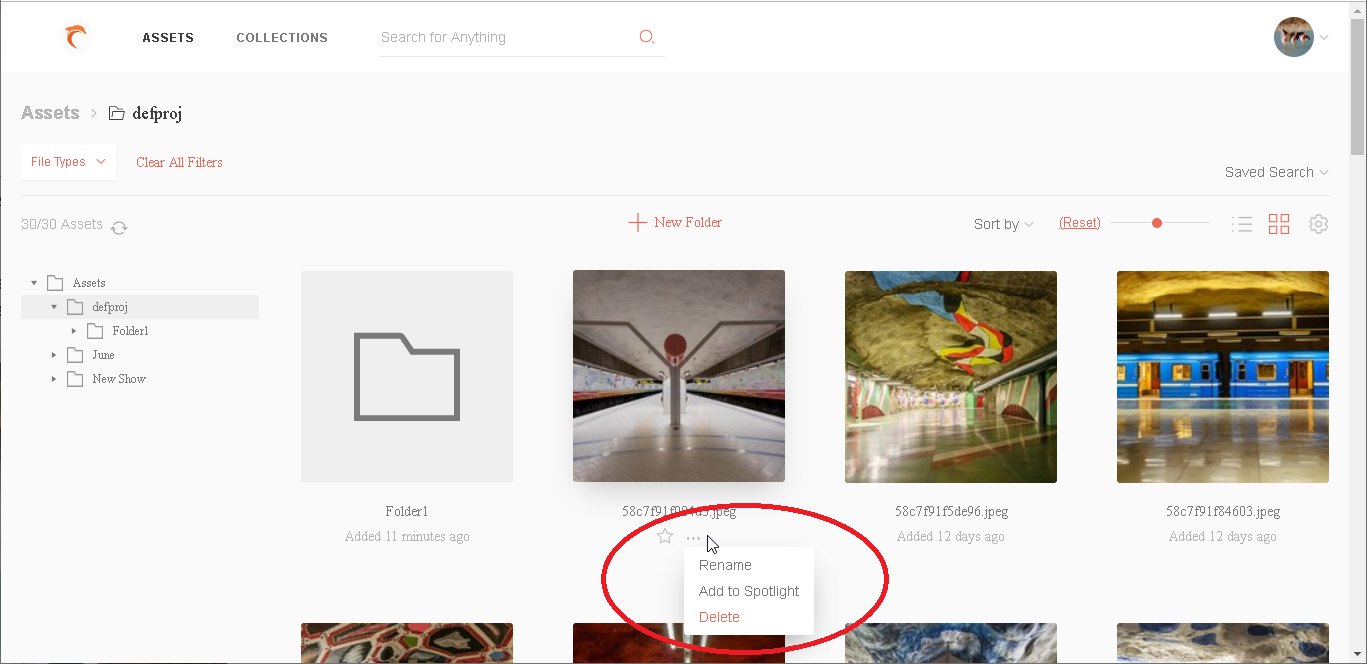Expand the June folder in the tree
The height and width of the screenshot is (664, 1367).
pos(54,355)
